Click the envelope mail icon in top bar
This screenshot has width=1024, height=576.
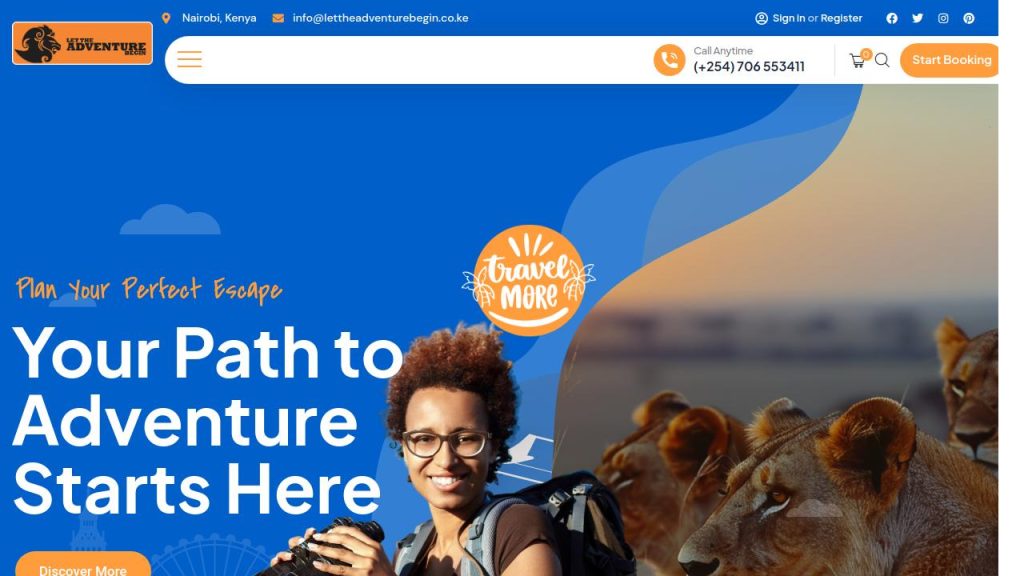(278, 18)
